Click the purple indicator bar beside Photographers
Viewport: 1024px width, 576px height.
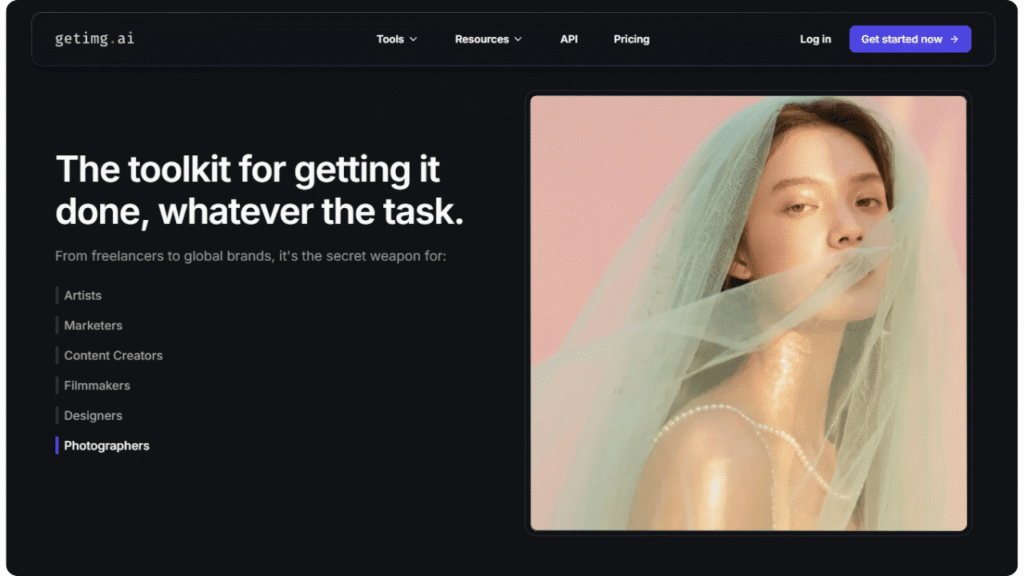click(x=57, y=445)
